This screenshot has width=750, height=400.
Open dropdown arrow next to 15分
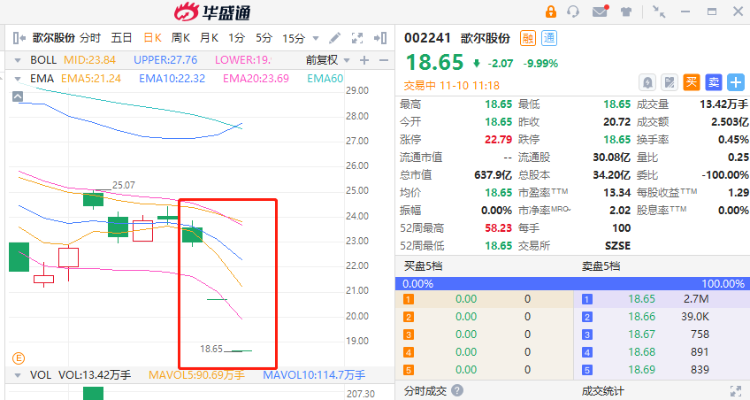[x=316, y=38]
